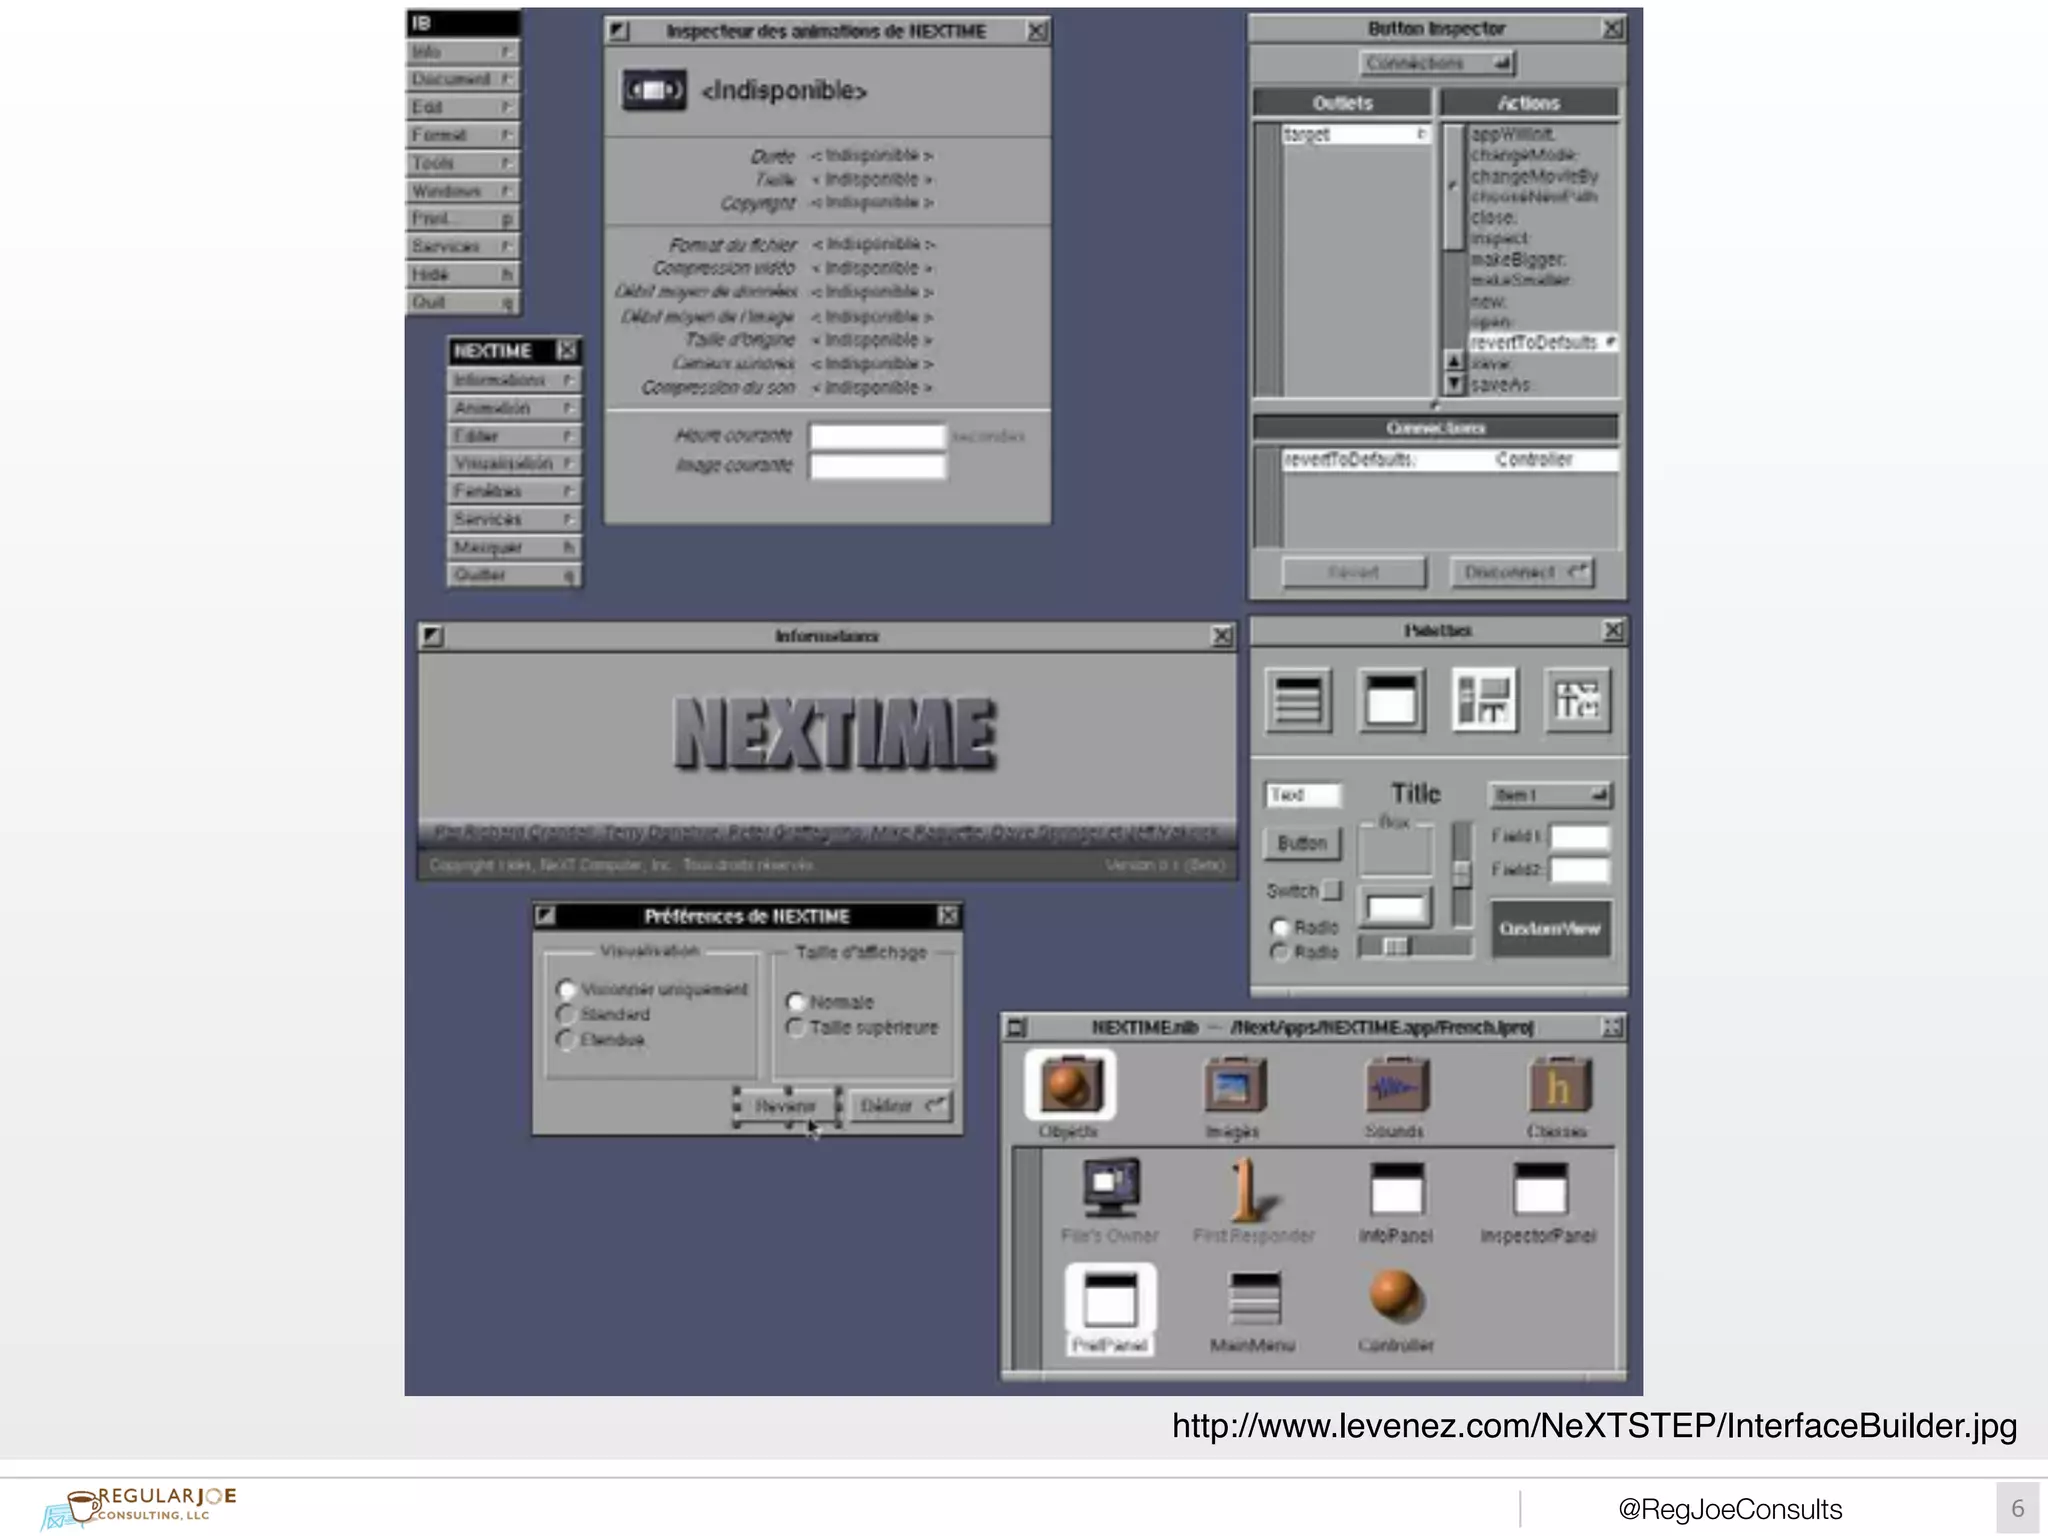Select the upper Radio button in Palettes

pyautogui.click(x=1279, y=928)
